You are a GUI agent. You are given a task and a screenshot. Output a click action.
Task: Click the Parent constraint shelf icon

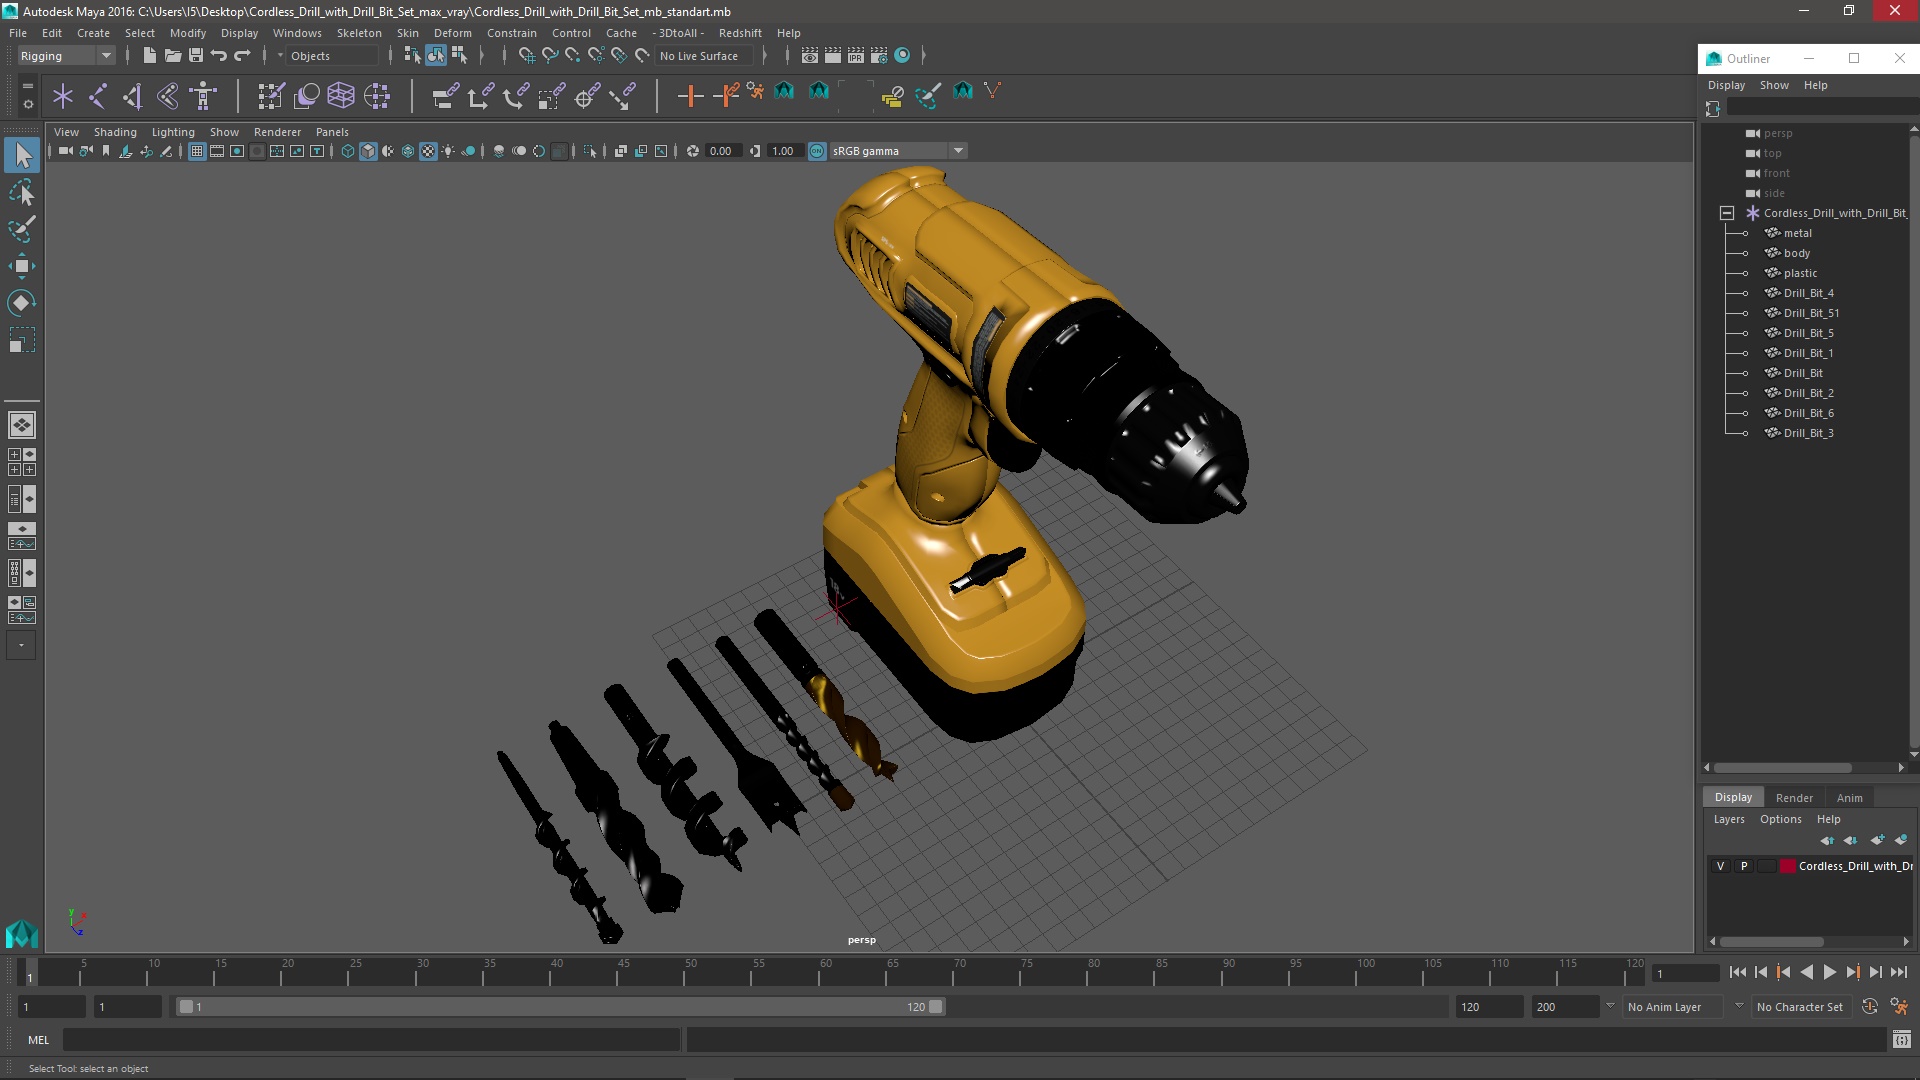pos(445,96)
